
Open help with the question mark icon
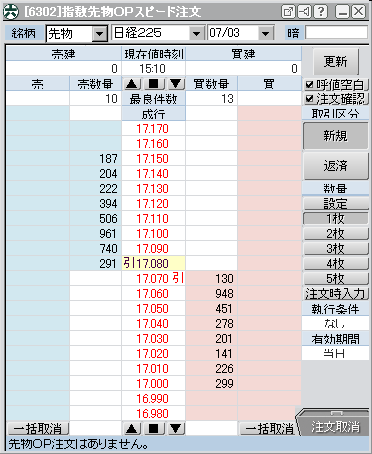[321, 12]
